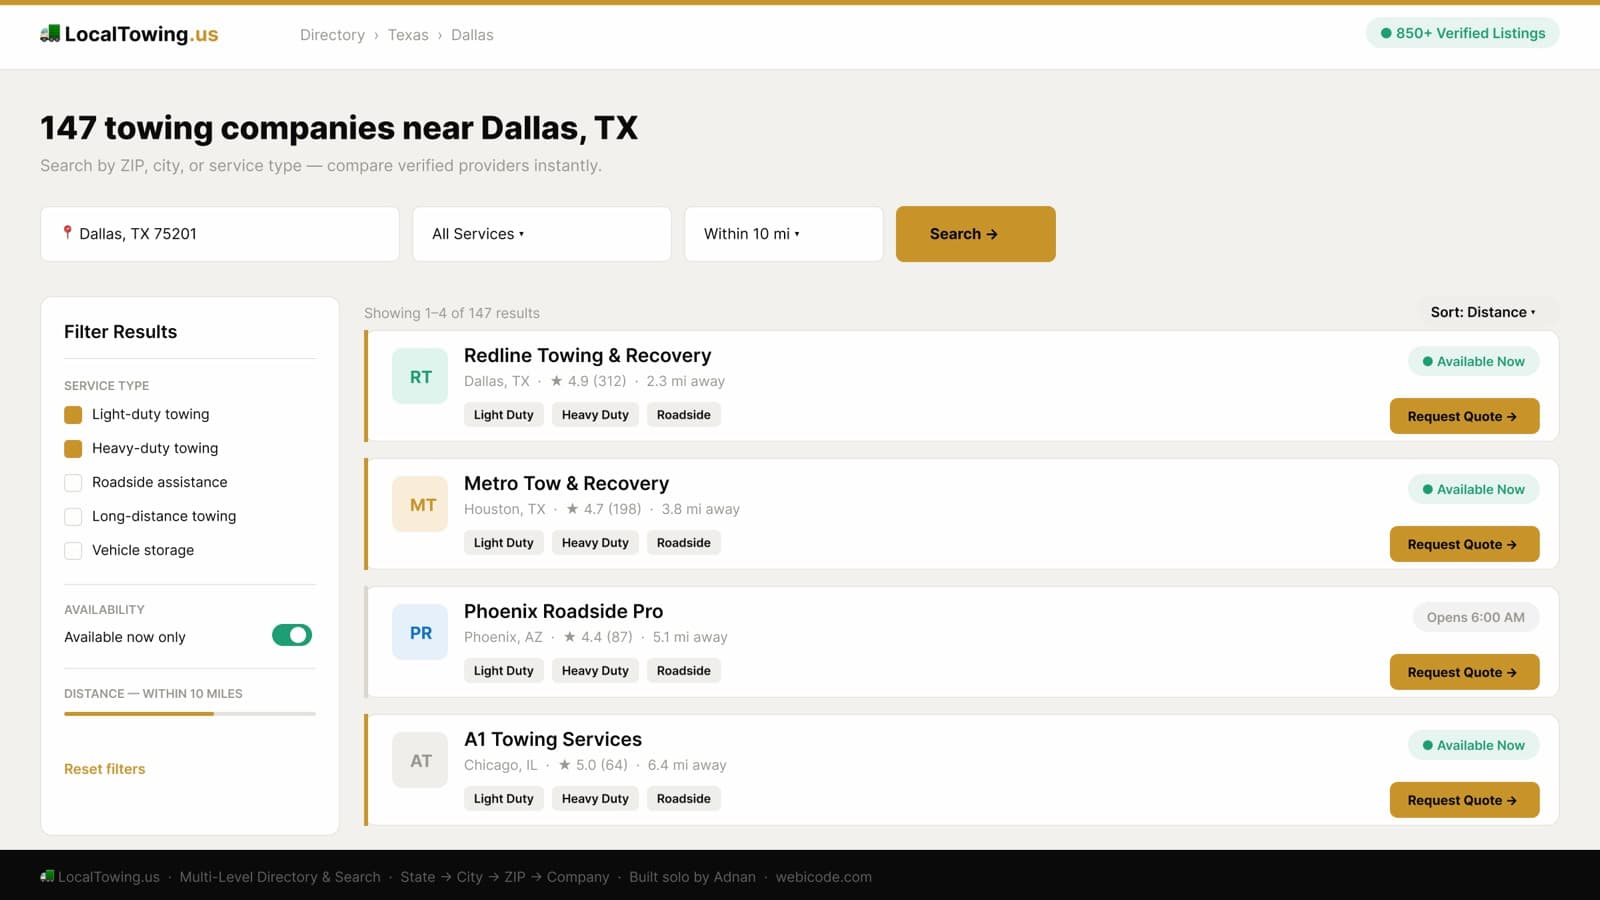Click 'Built solo by Adnan' footer text
The height and width of the screenshot is (900, 1600).
(x=692, y=877)
